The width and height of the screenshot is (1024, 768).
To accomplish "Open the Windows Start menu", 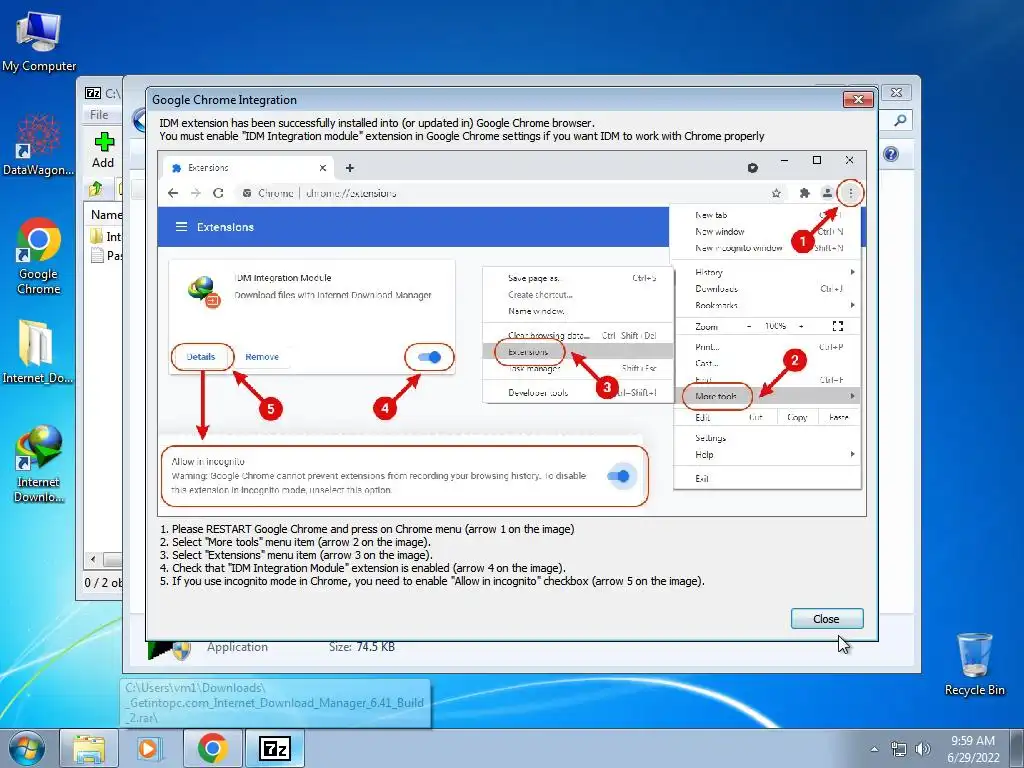I will point(27,748).
